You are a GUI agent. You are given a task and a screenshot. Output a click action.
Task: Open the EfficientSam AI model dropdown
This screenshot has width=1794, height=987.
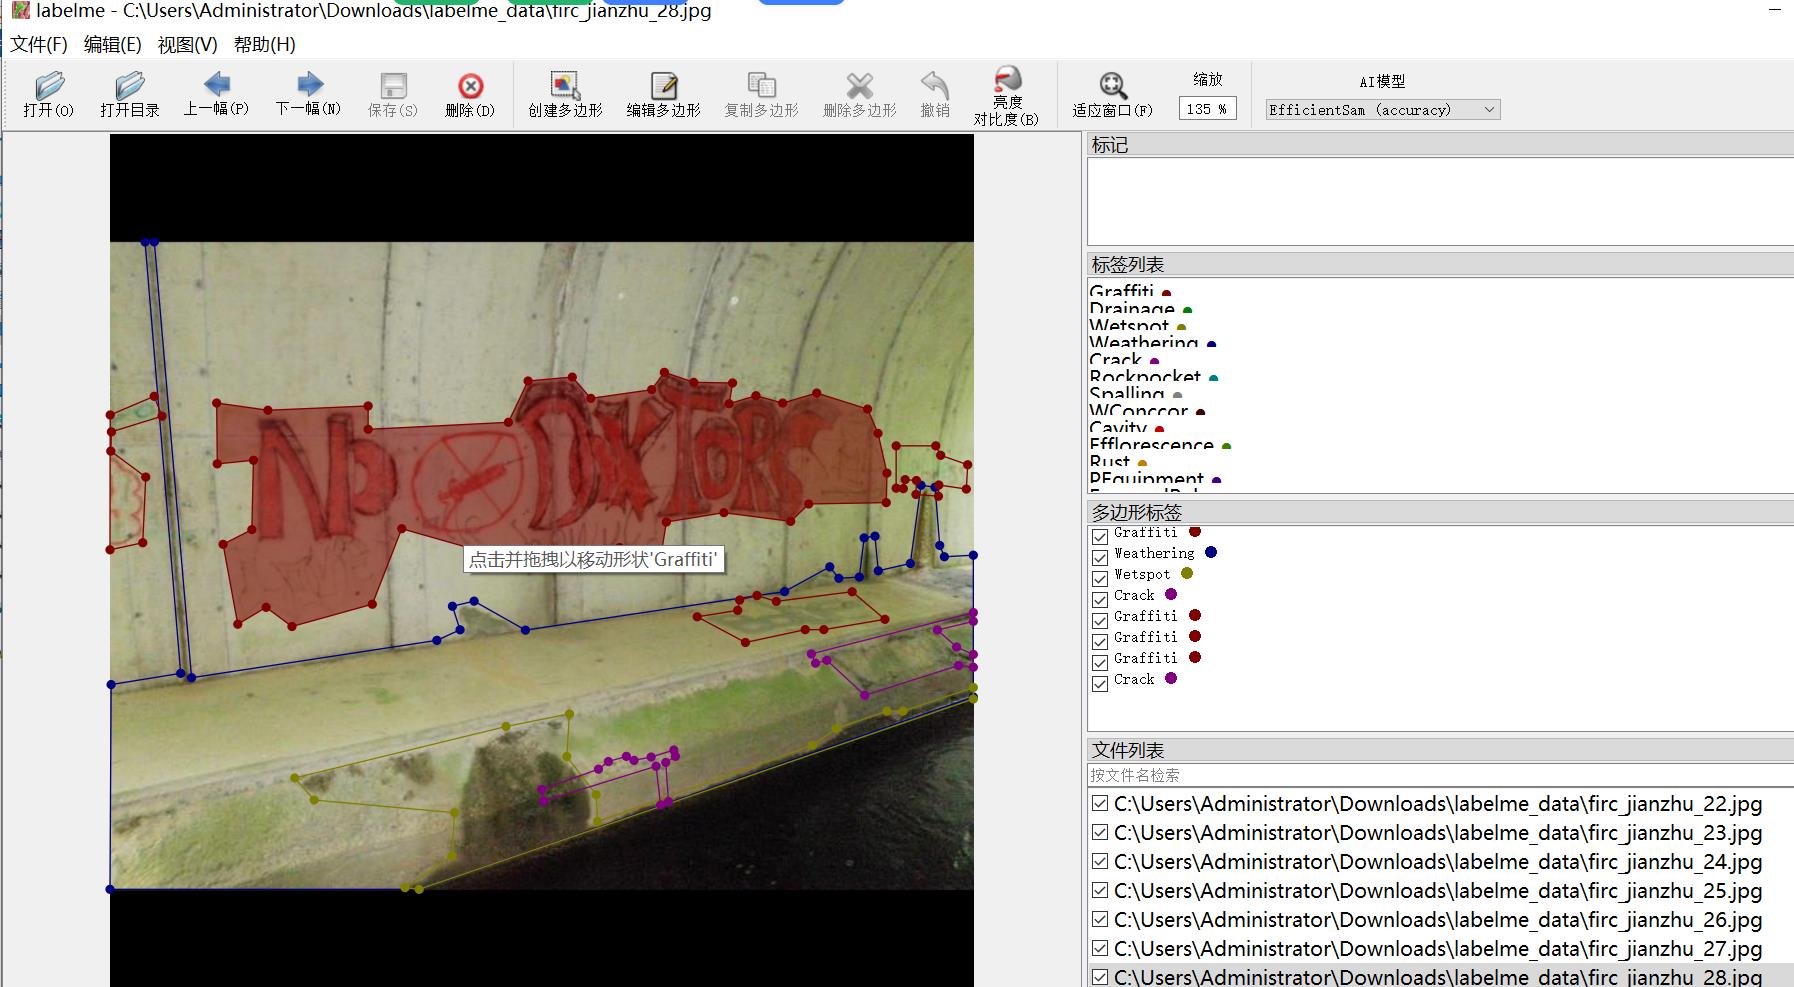[1382, 110]
